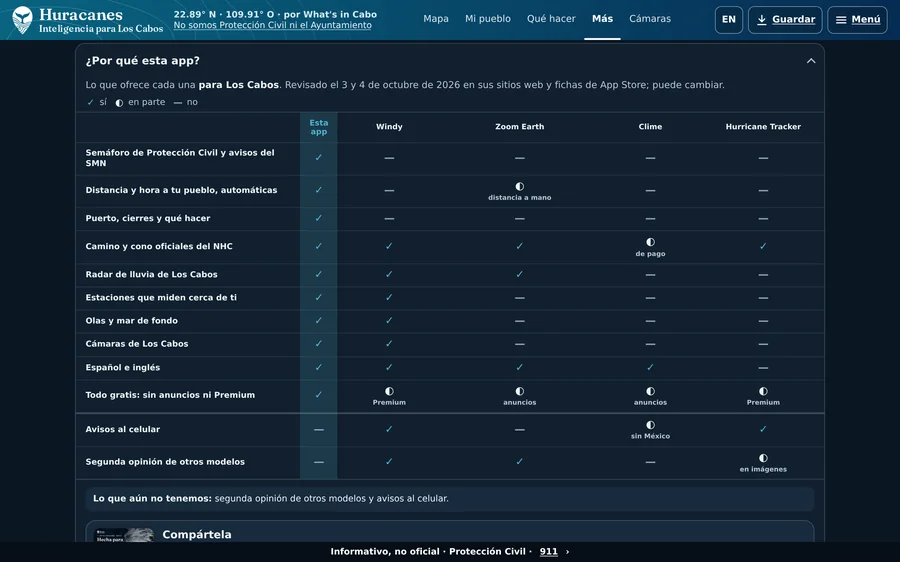Click the checkmark 'sí' legend icon
The width and height of the screenshot is (900, 562).
[90, 102]
